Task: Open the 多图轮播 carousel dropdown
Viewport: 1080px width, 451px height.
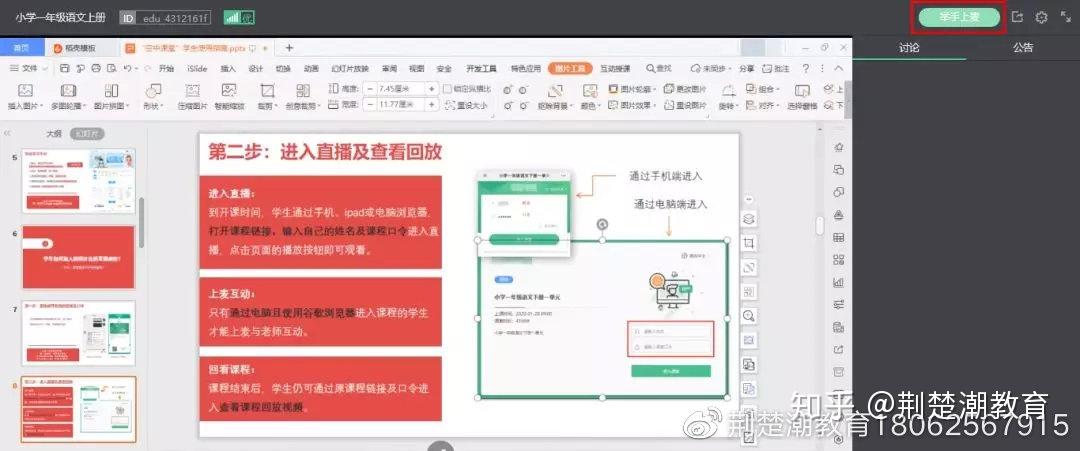Action: click(x=68, y=96)
